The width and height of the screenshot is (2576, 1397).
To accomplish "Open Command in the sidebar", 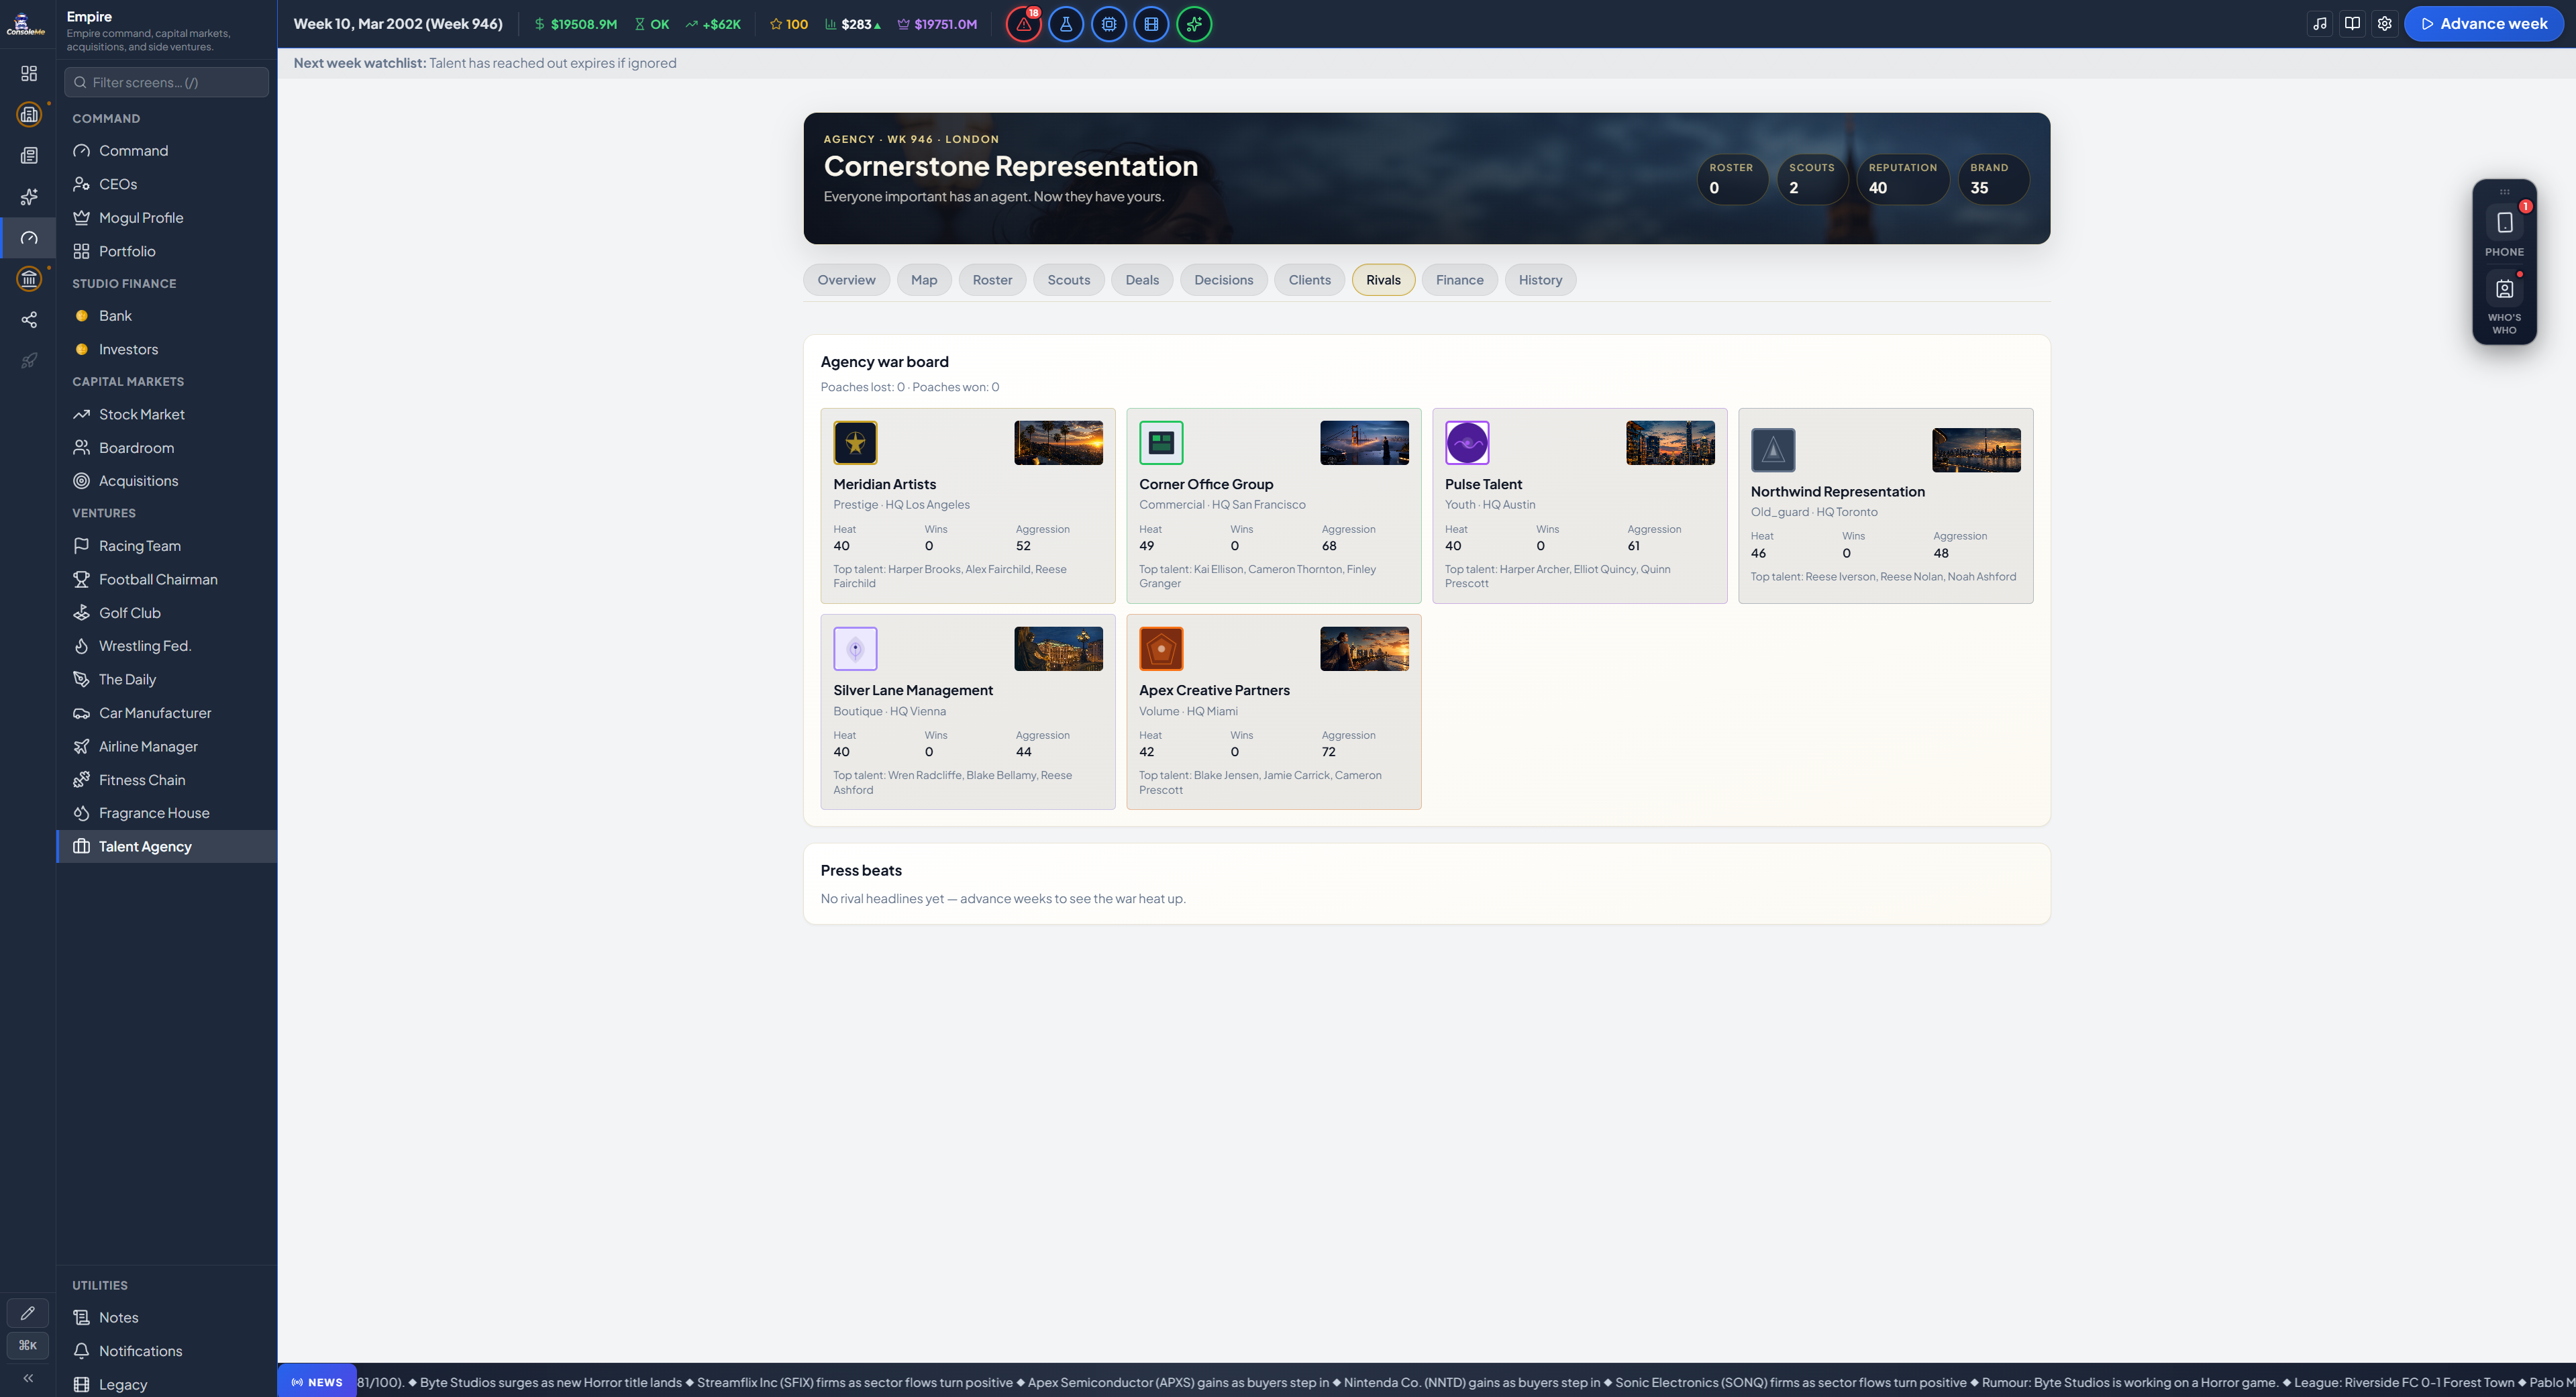I will pos(166,151).
